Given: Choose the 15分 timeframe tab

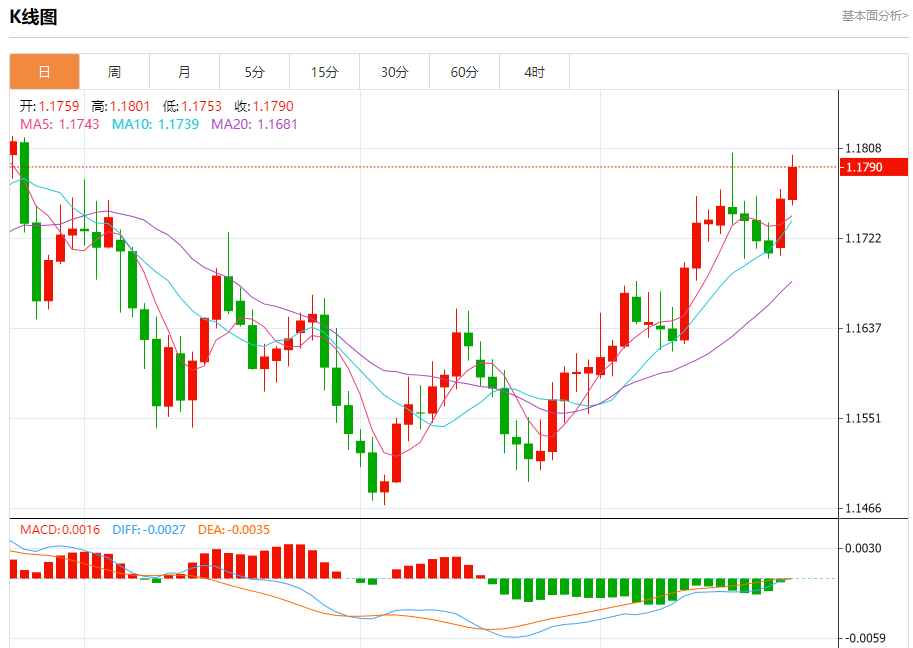Looking at the screenshot, I should pyautogui.click(x=324, y=72).
